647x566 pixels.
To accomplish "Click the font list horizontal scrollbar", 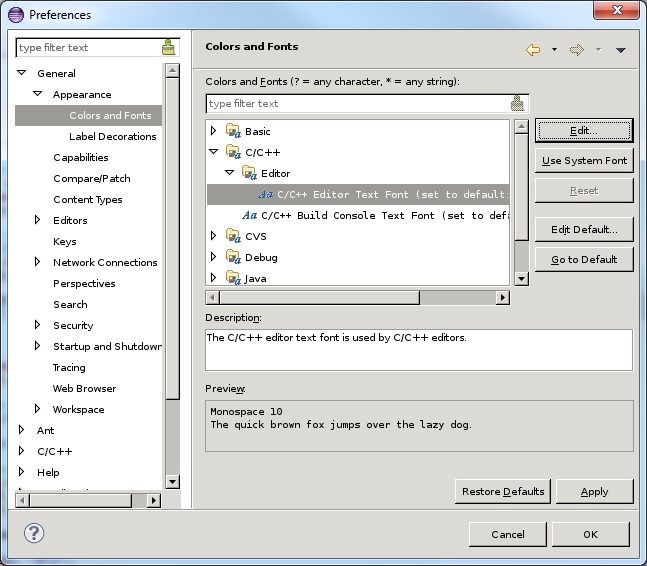I will point(315,297).
